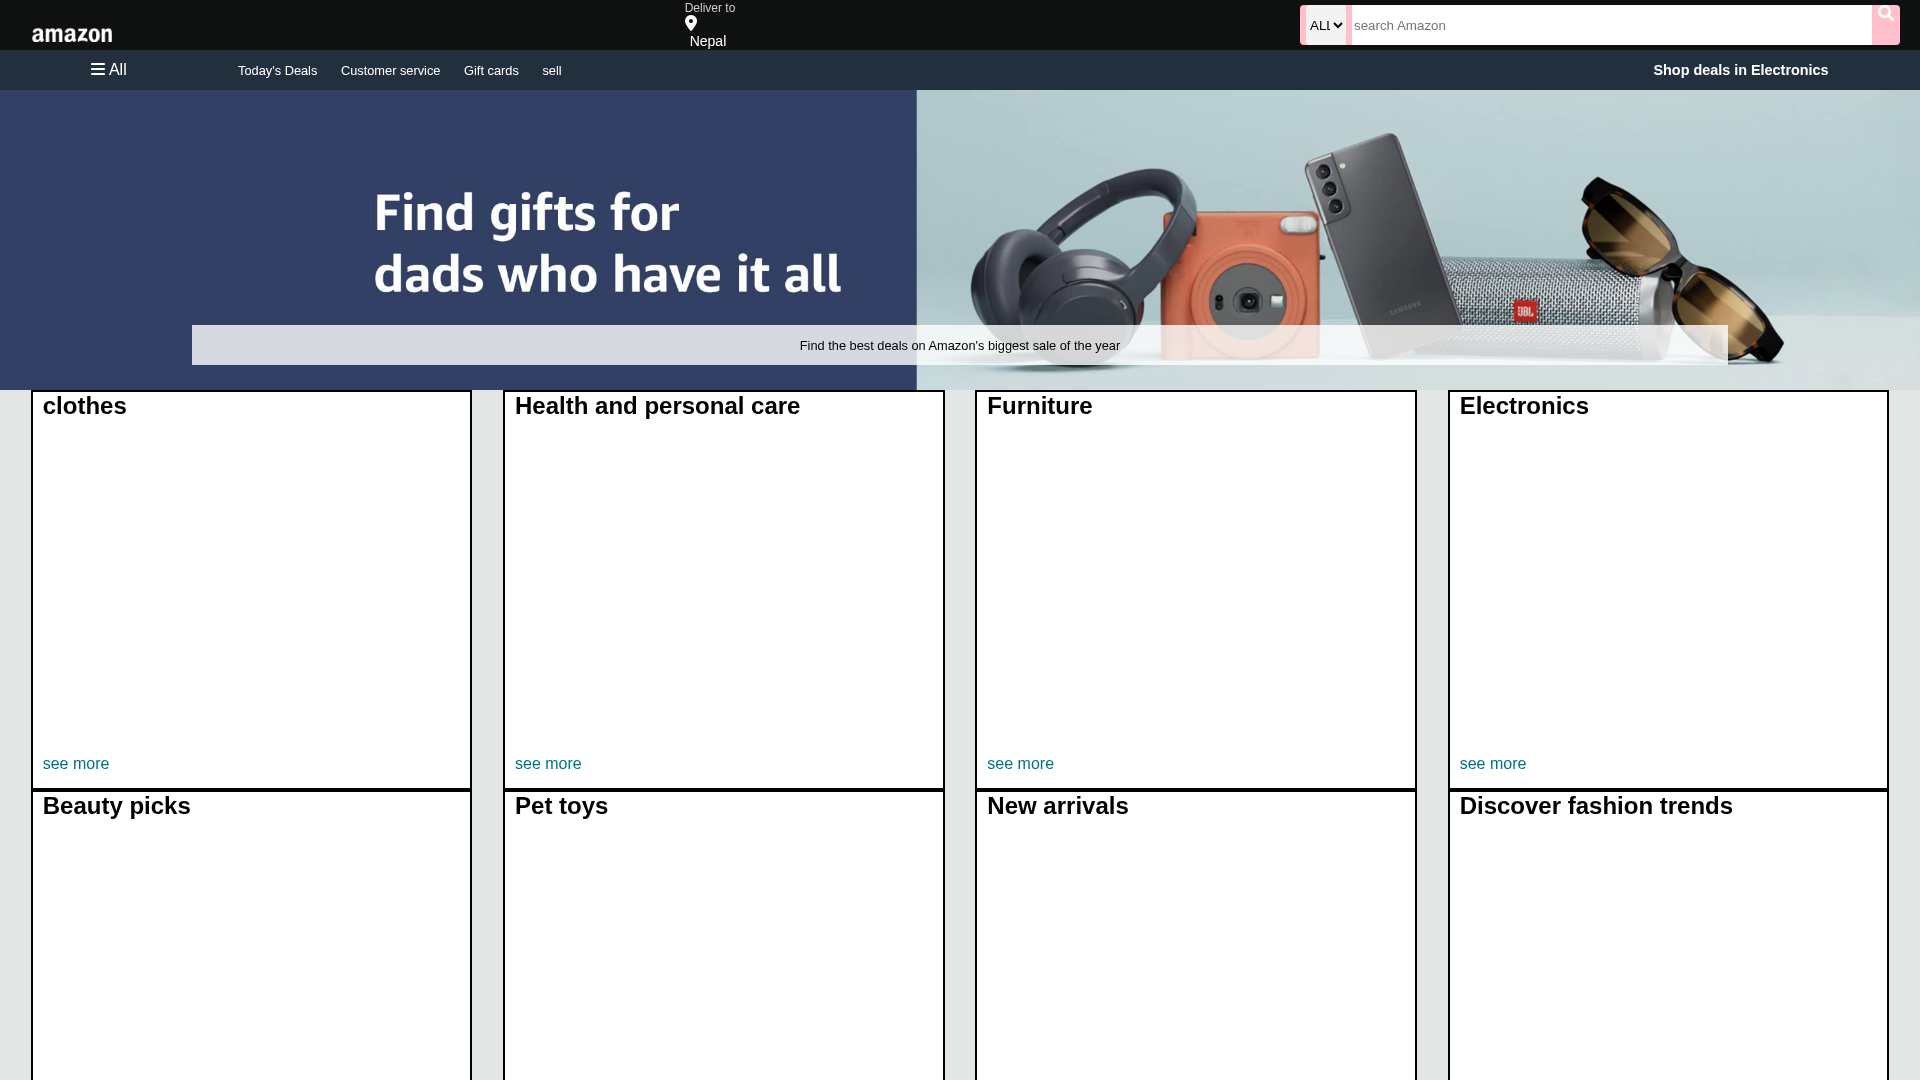The image size is (1920, 1080).
Task: Click Shop deals in Electronics
Action: (x=1740, y=70)
